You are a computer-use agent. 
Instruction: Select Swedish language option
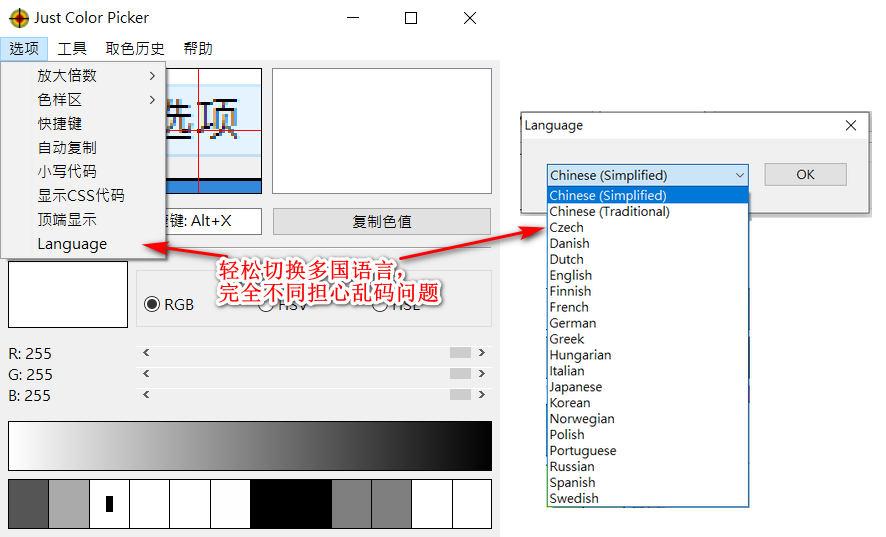click(x=648, y=499)
